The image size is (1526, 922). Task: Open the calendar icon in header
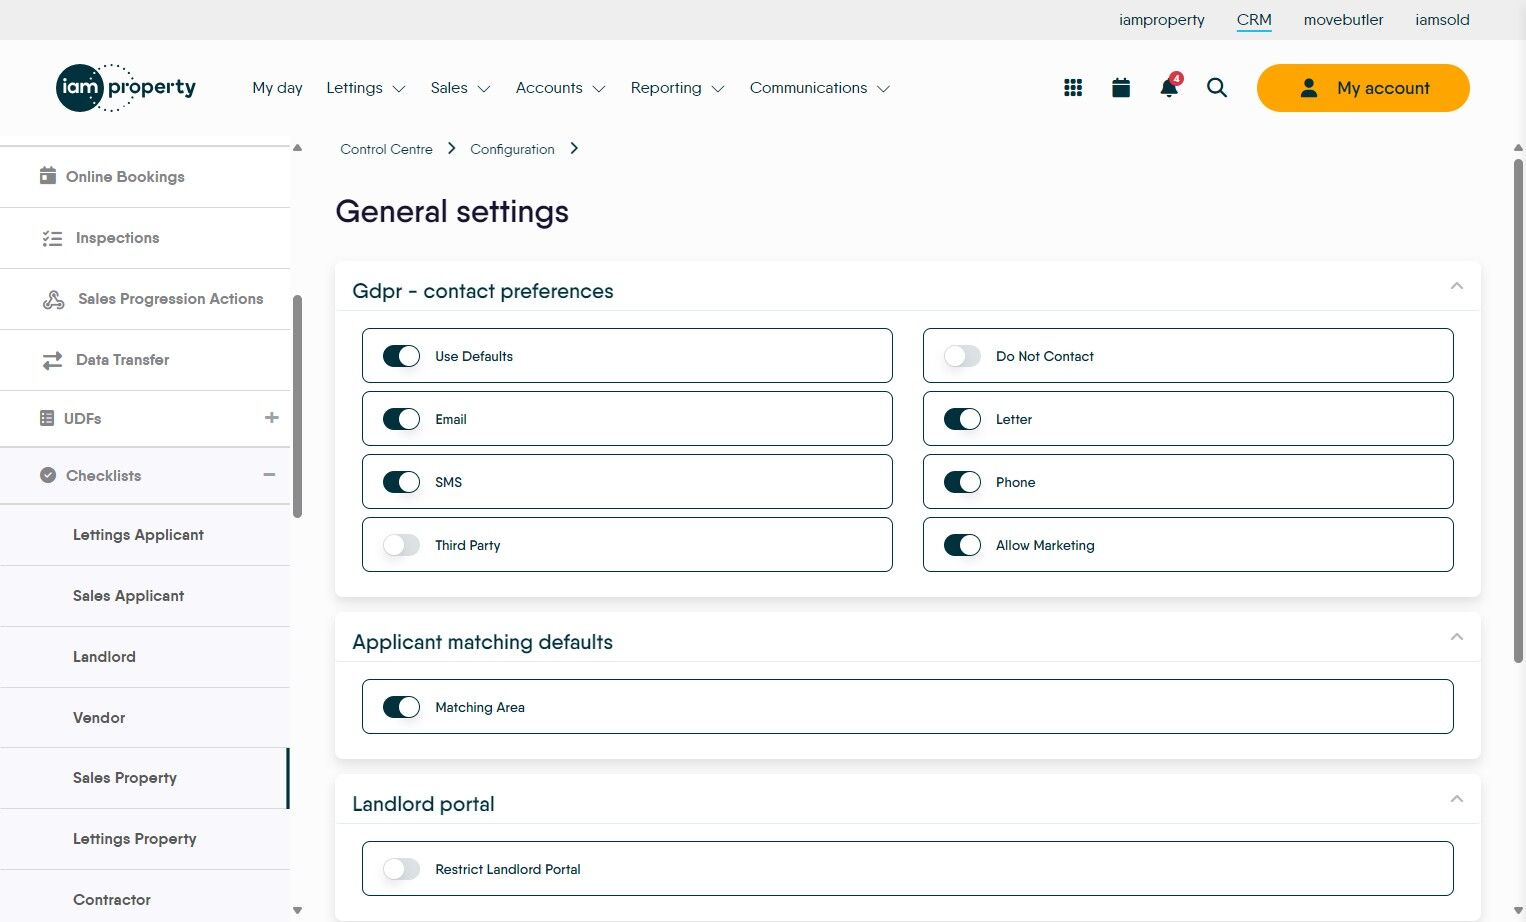[x=1121, y=88]
